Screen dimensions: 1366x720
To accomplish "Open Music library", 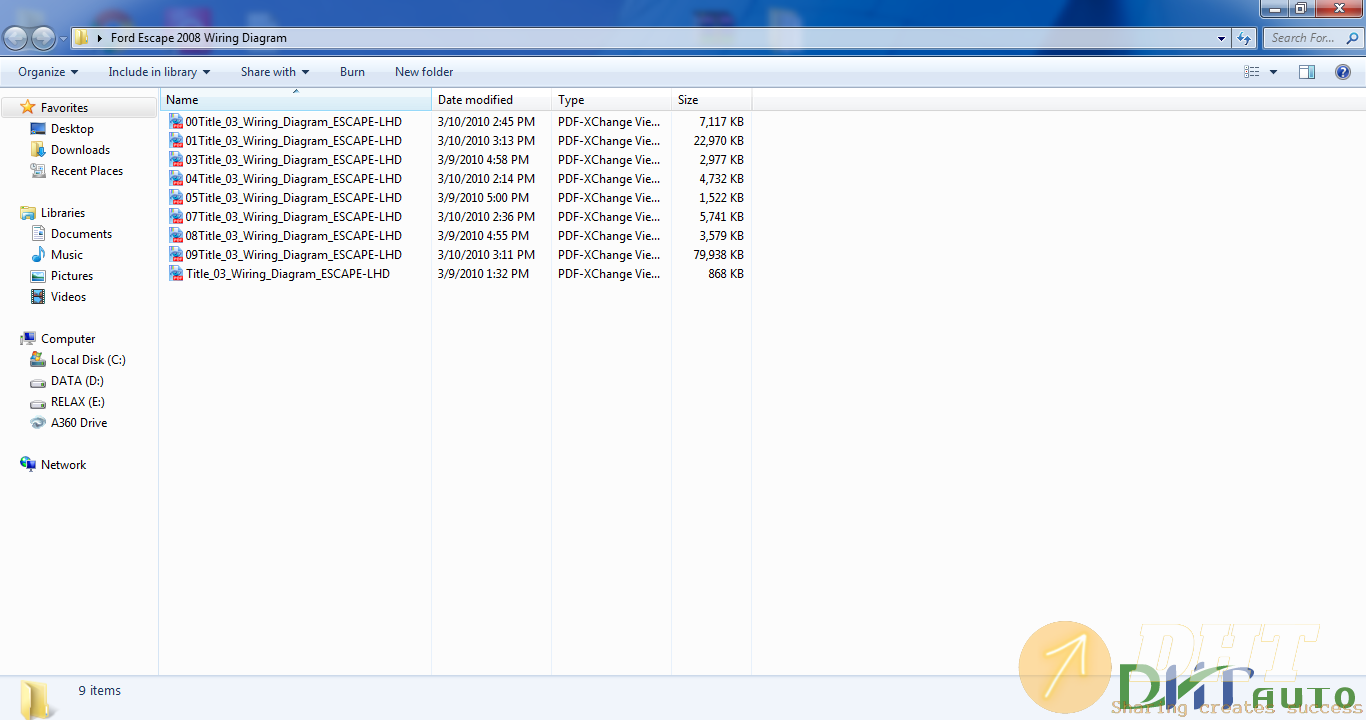I will tap(67, 255).
